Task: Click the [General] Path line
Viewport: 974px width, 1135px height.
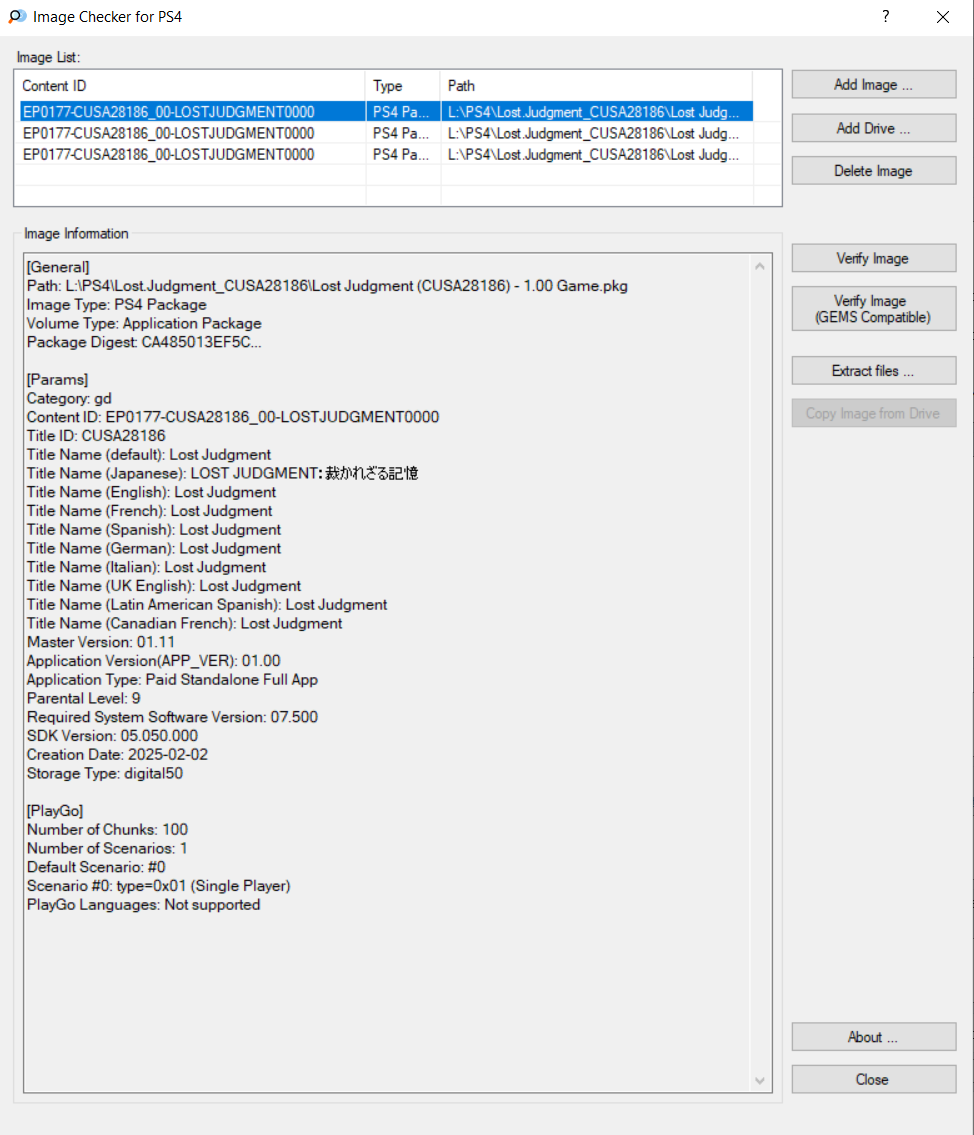Action: (x=327, y=286)
